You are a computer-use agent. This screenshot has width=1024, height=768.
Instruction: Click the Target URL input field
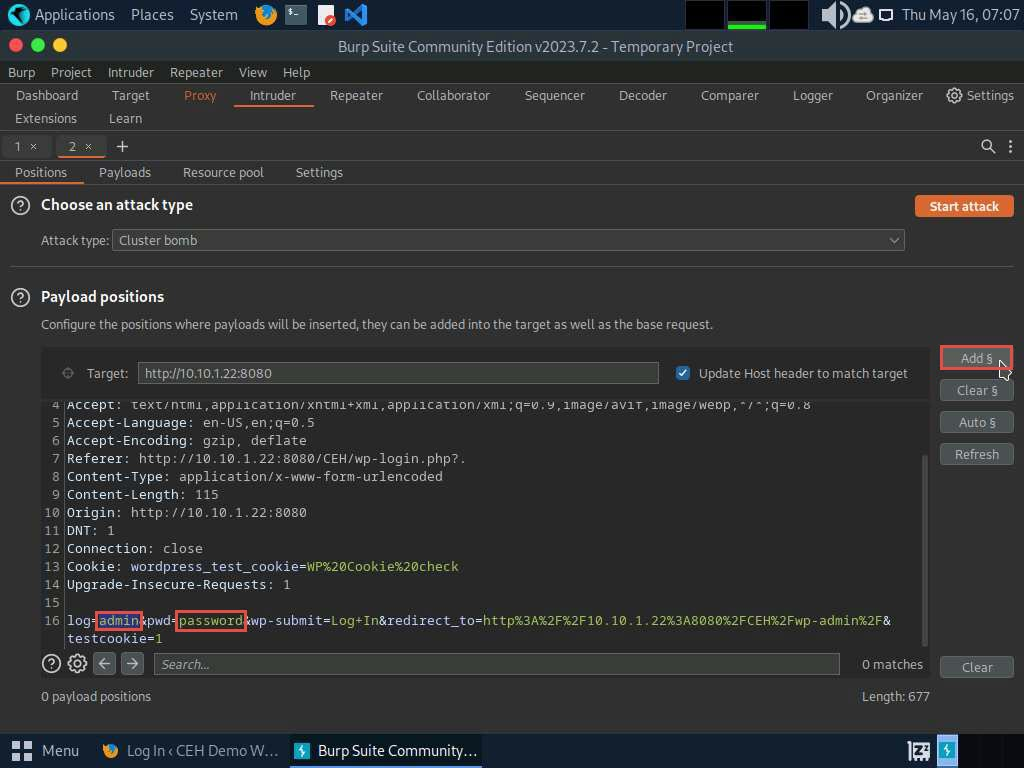397,373
